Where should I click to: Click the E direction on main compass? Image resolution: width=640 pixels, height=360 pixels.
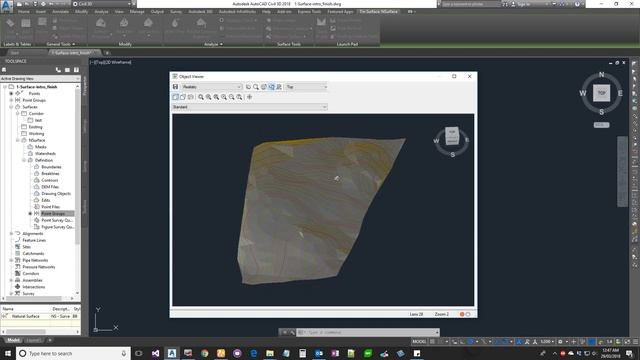pyautogui.click(x=620, y=93)
